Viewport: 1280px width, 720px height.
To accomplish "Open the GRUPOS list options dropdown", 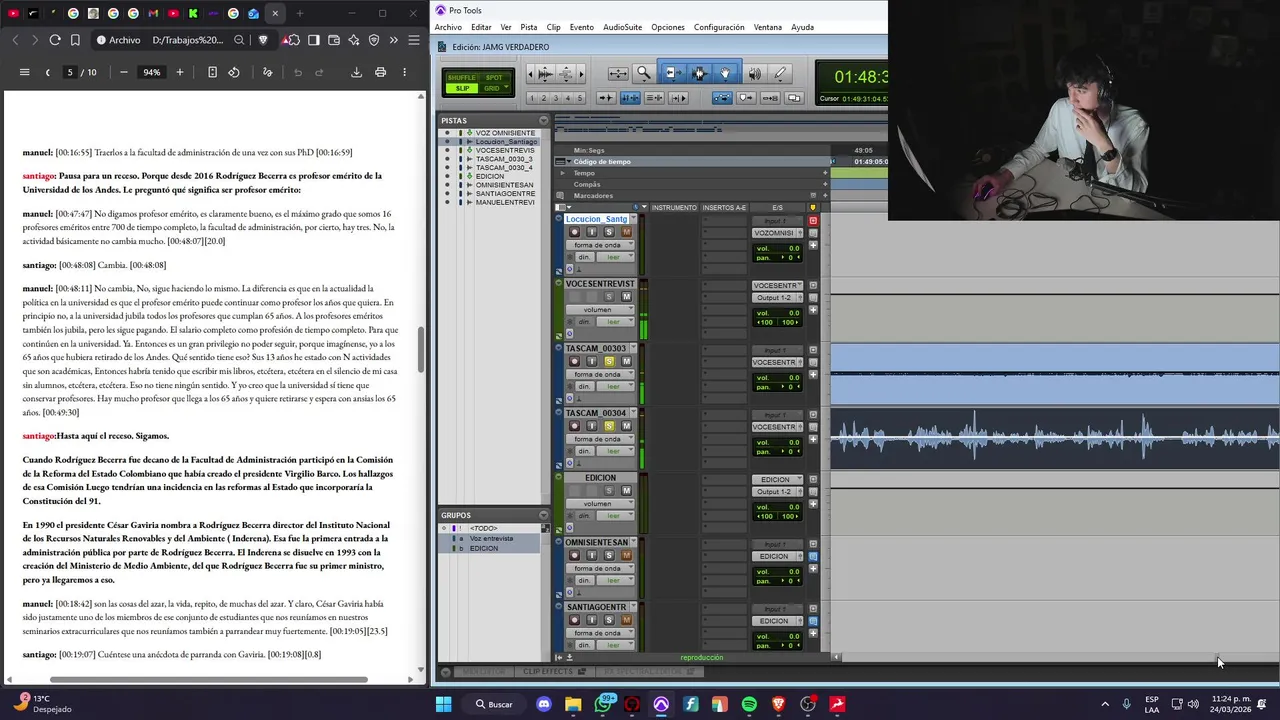I will tap(544, 515).
